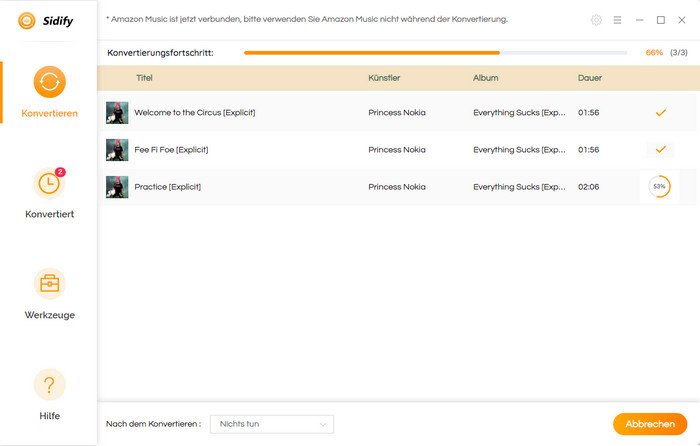Open the Konvertieren section icon
Image resolution: width=700 pixels, height=446 pixels.
tap(49, 82)
